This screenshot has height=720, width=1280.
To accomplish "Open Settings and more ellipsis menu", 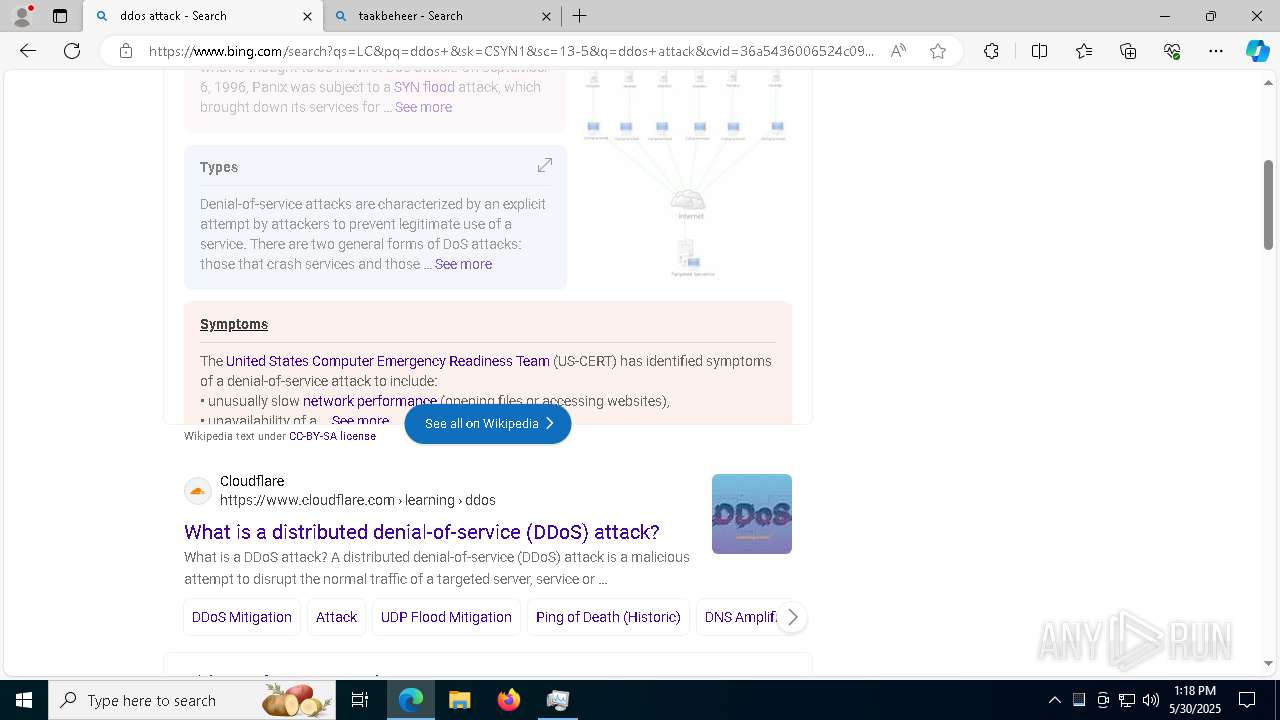I will pyautogui.click(x=1216, y=51).
